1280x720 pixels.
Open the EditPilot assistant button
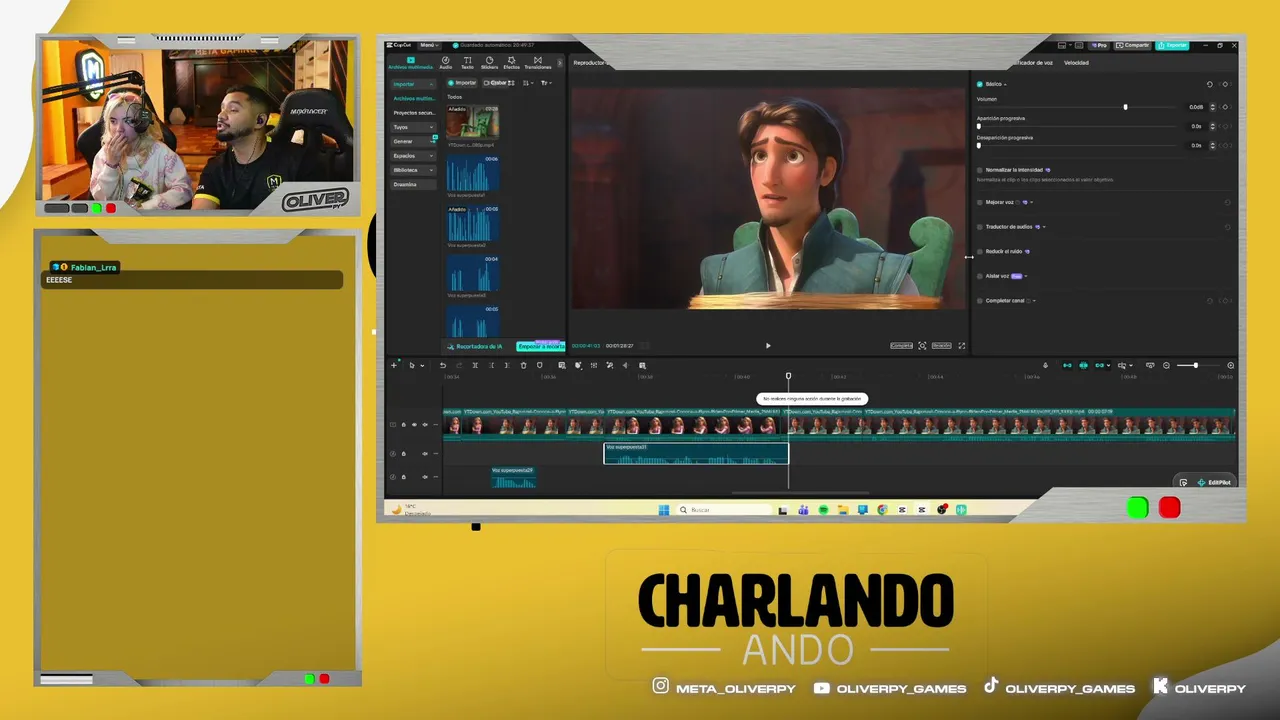[x=1214, y=482]
